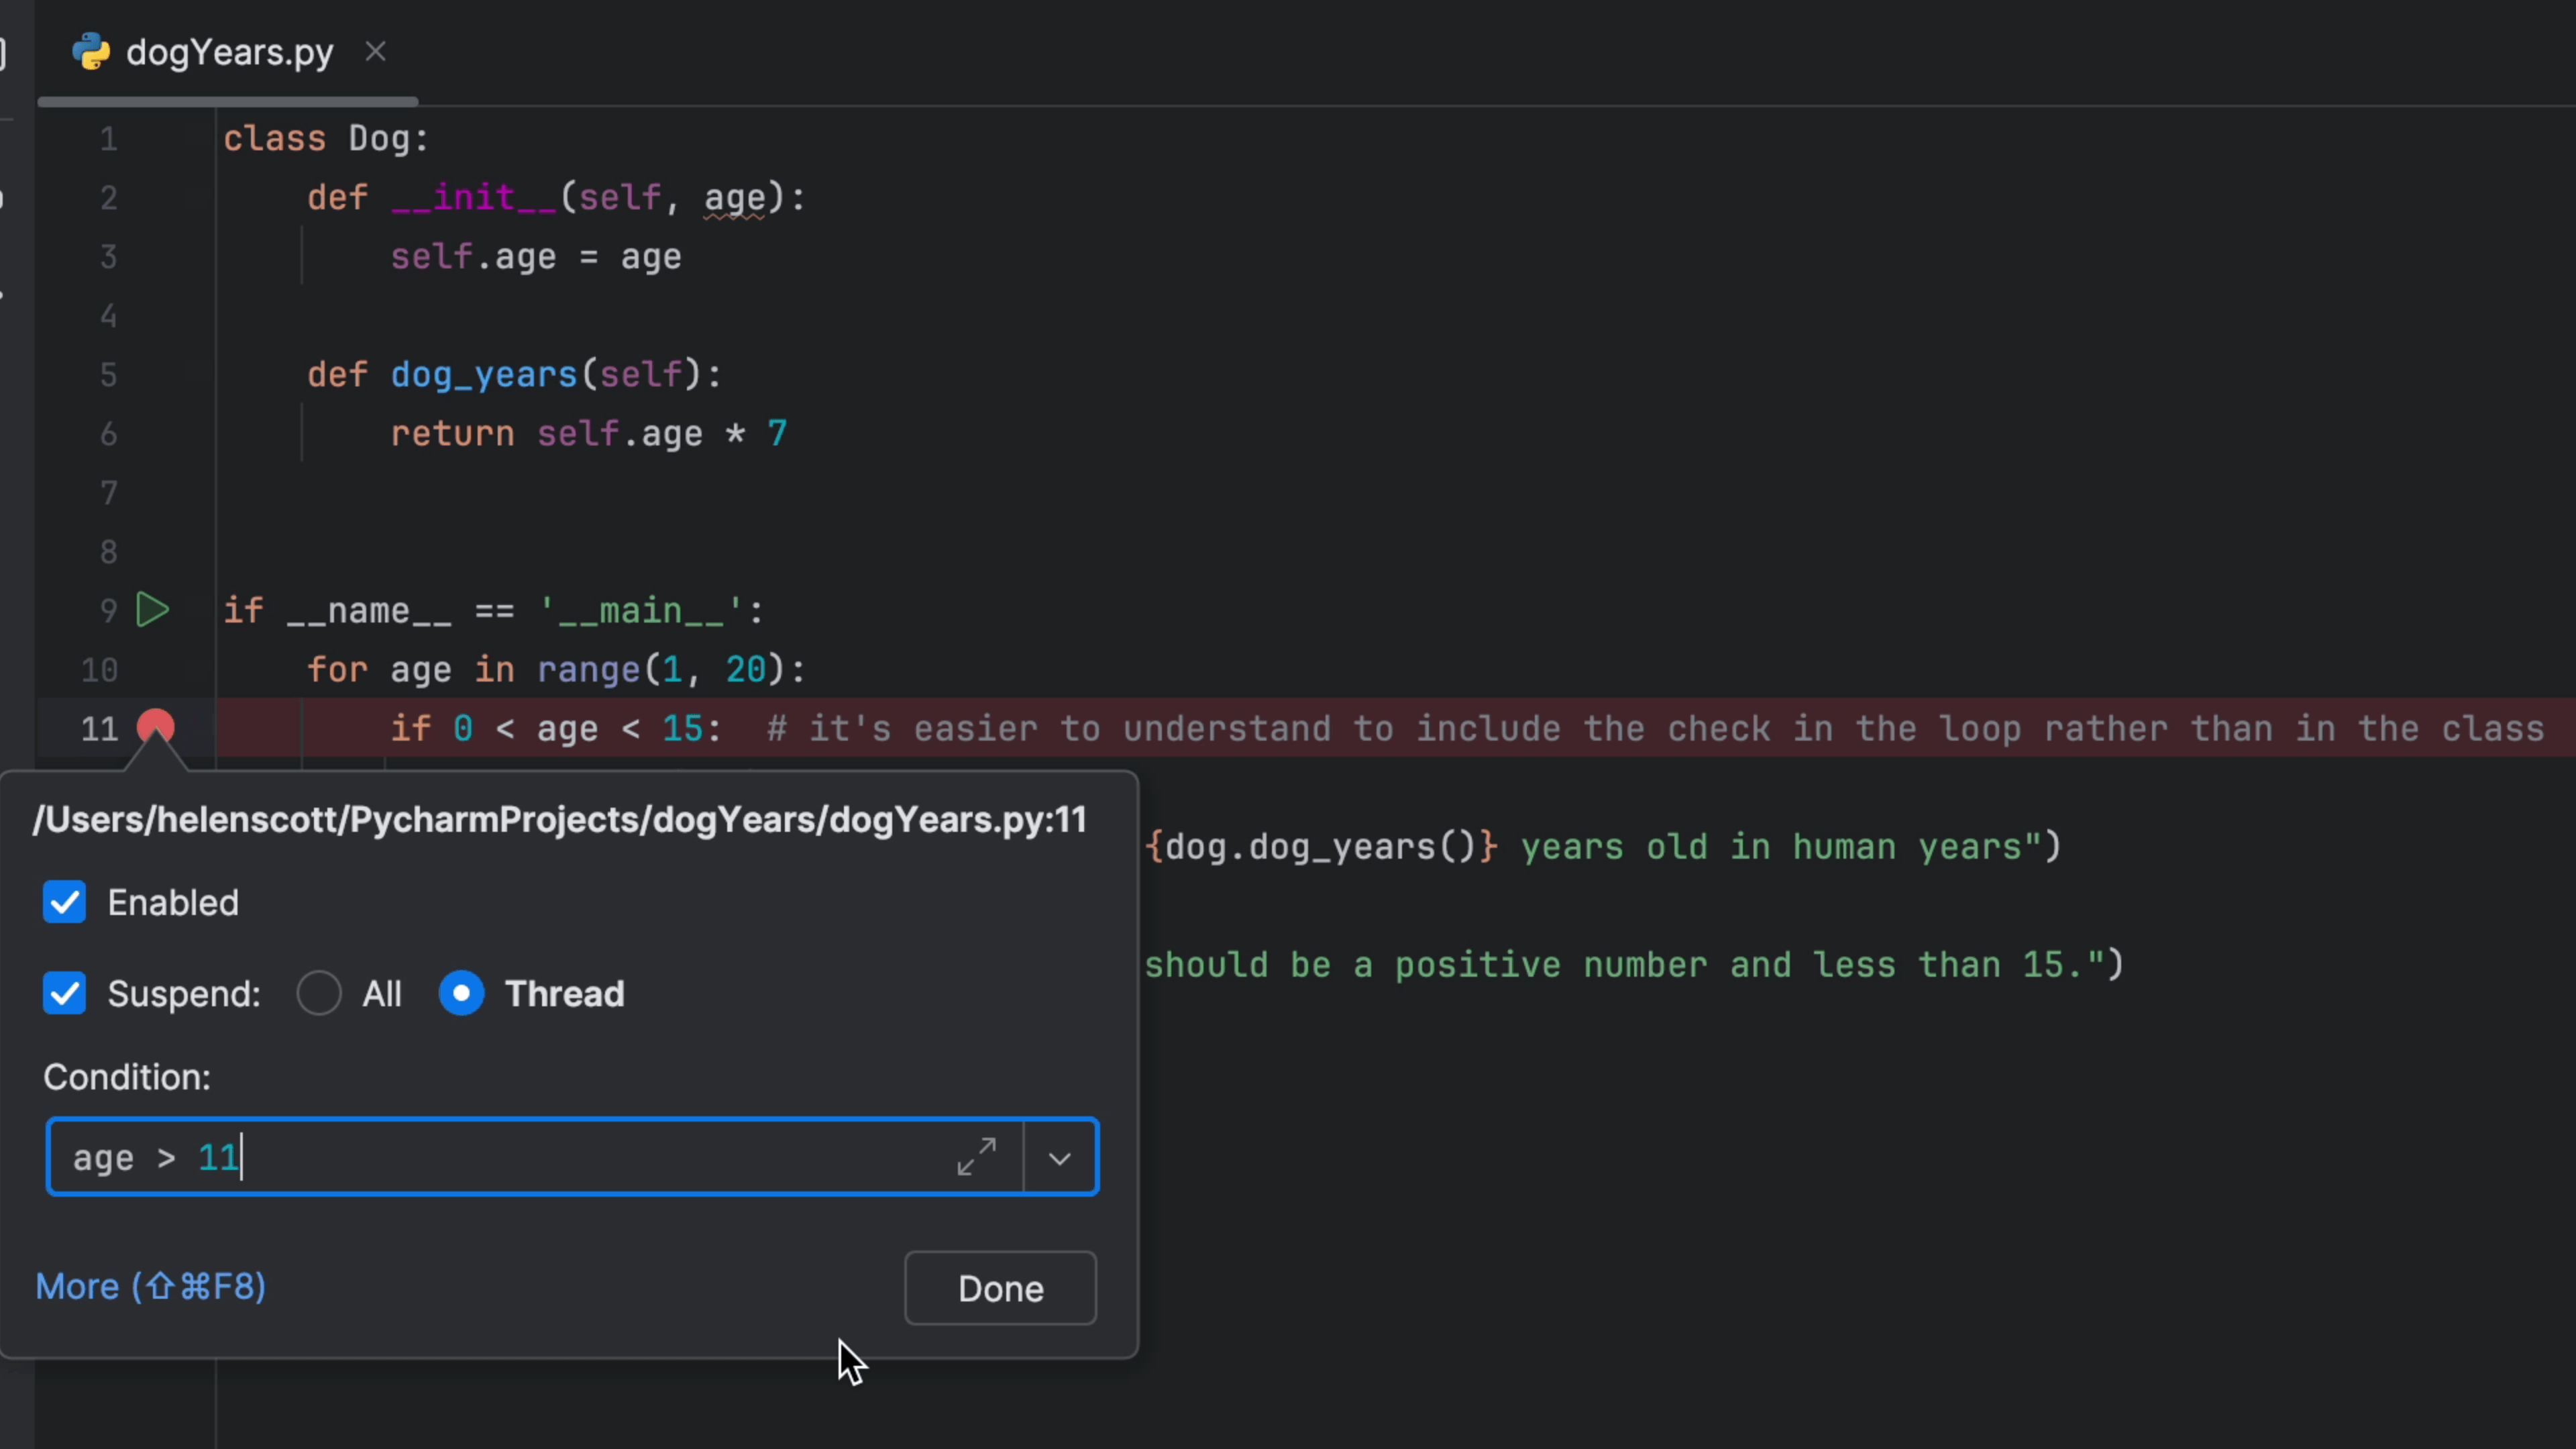Uncheck the Enabled checkbox
Screen dimensions: 2576x1449
click(x=64, y=902)
